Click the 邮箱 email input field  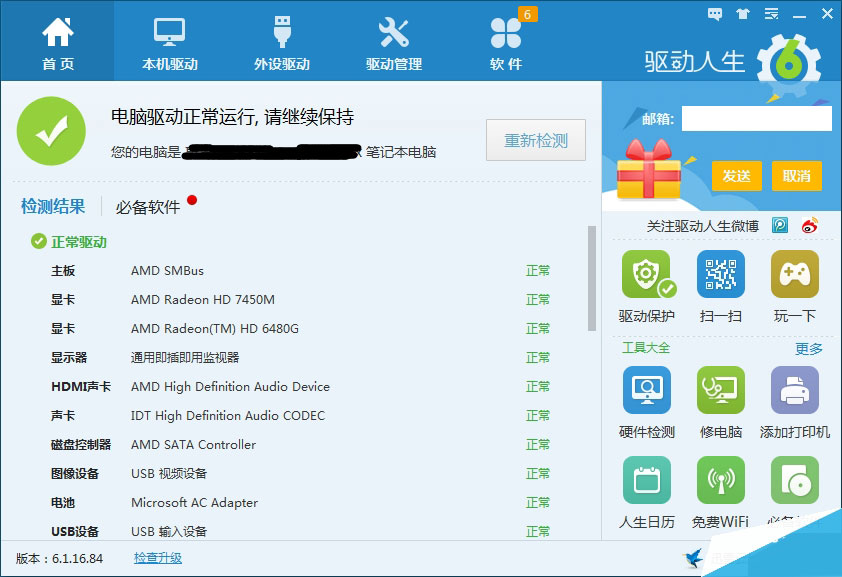coord(757,120)
